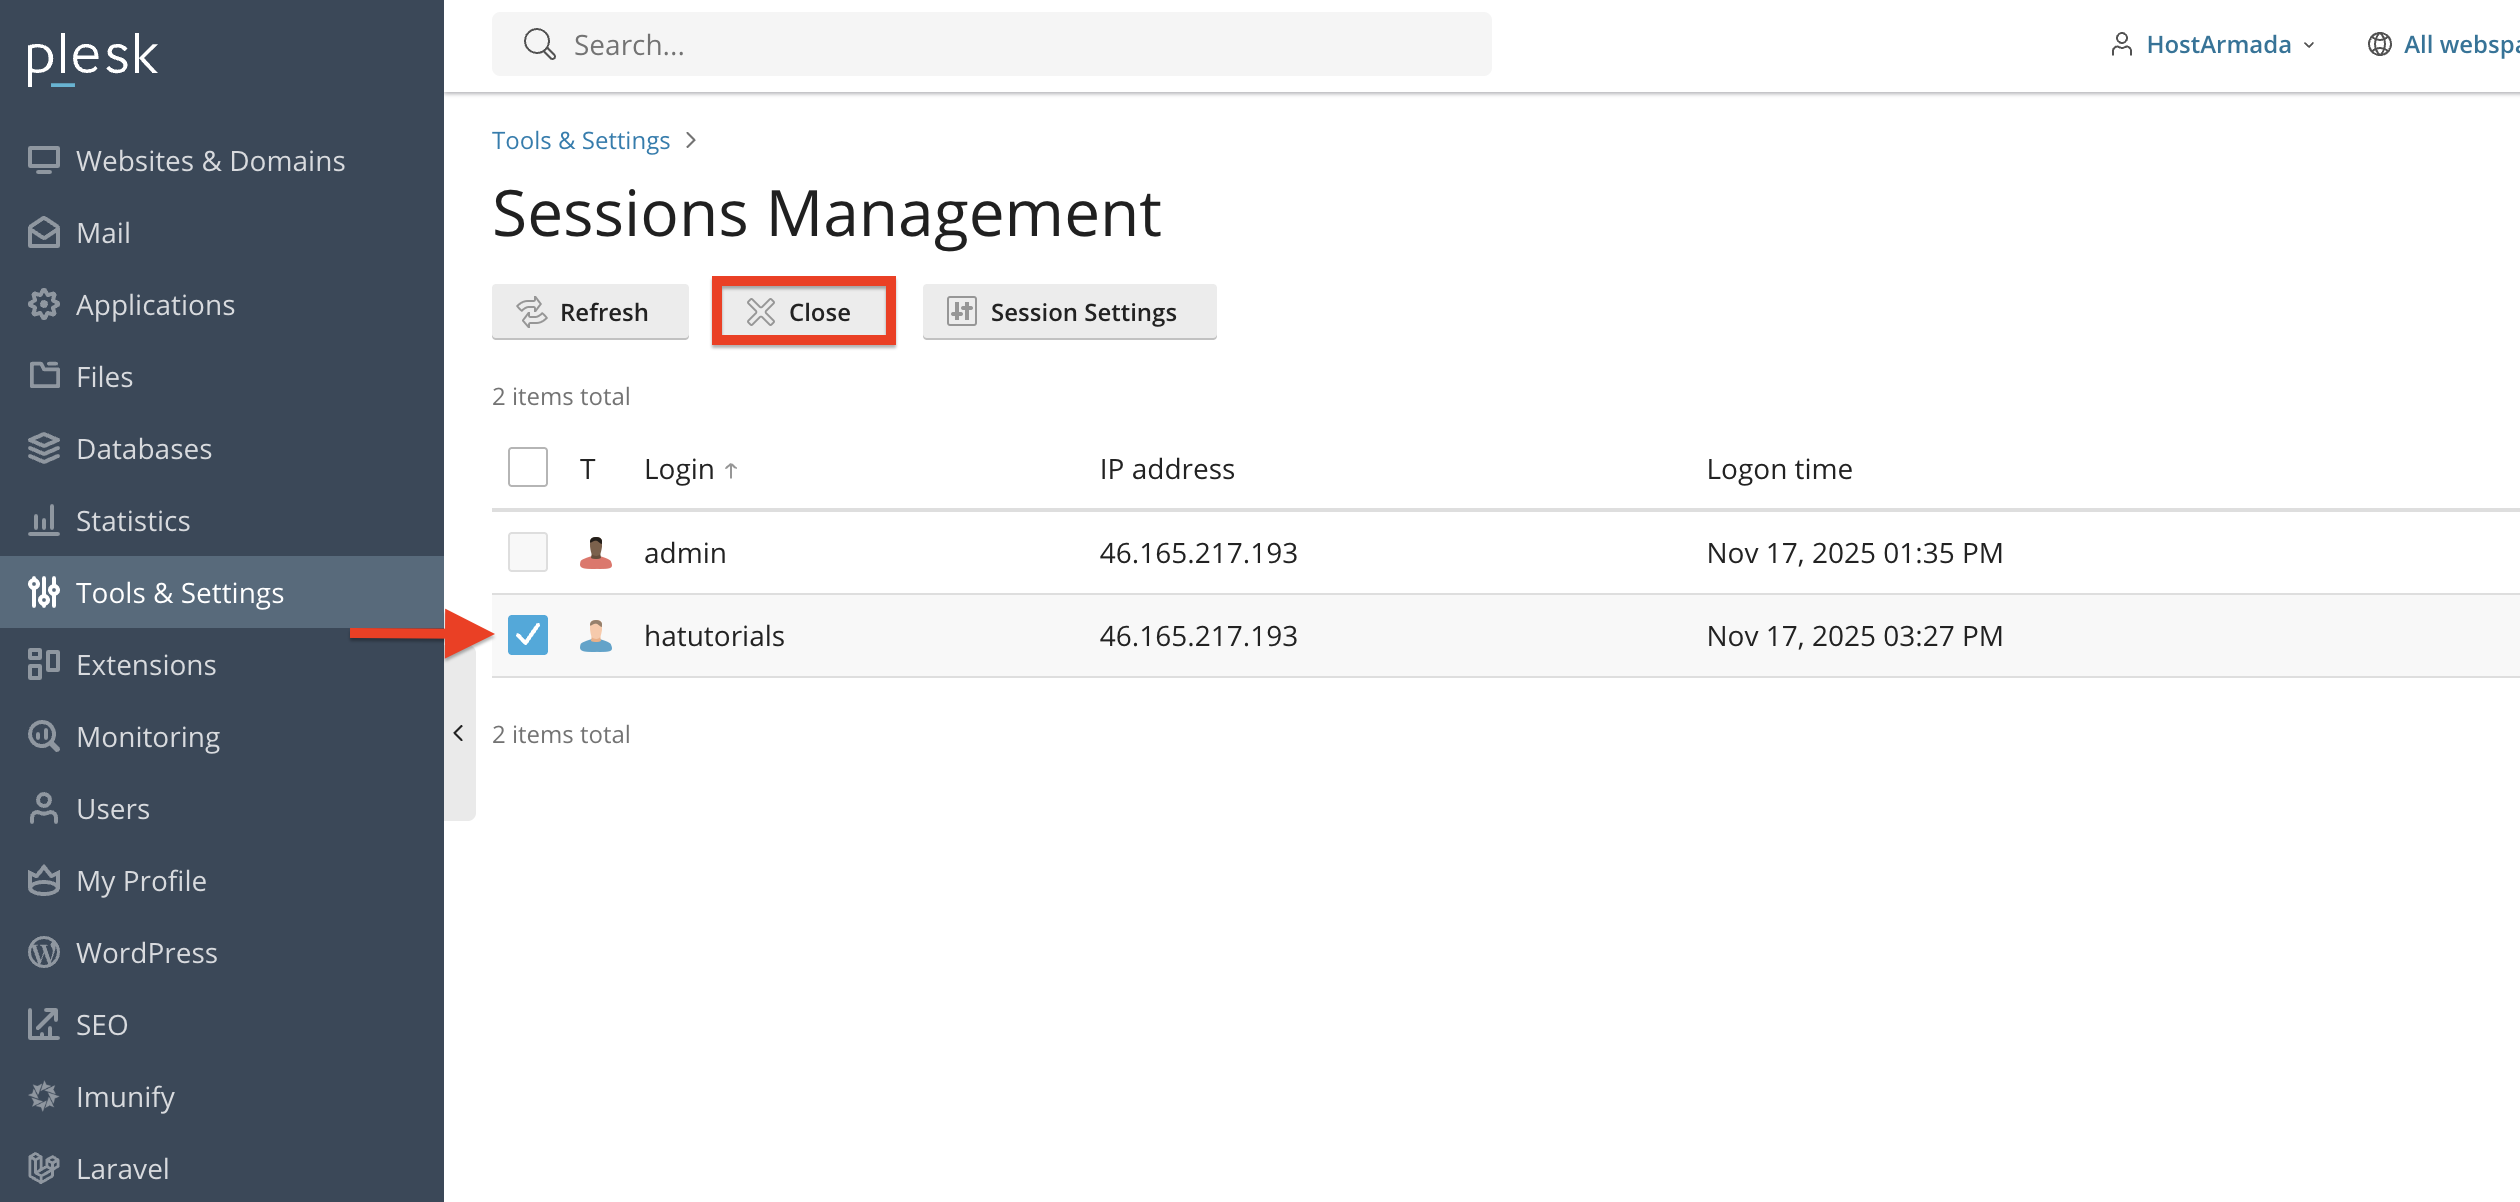2520x1202 pixels.
Task: Click the admin login name
Action: [x=685, y=553]
